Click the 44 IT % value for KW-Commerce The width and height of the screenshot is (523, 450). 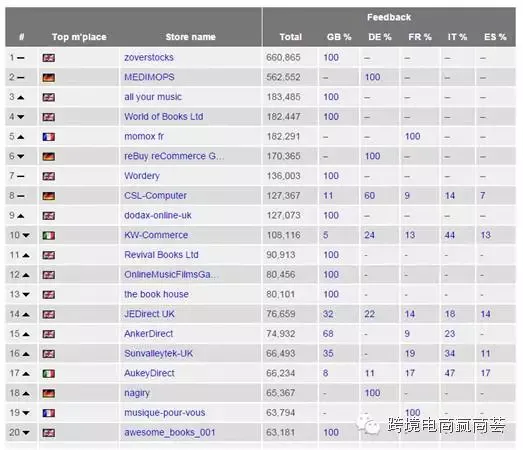pos(450,235)
